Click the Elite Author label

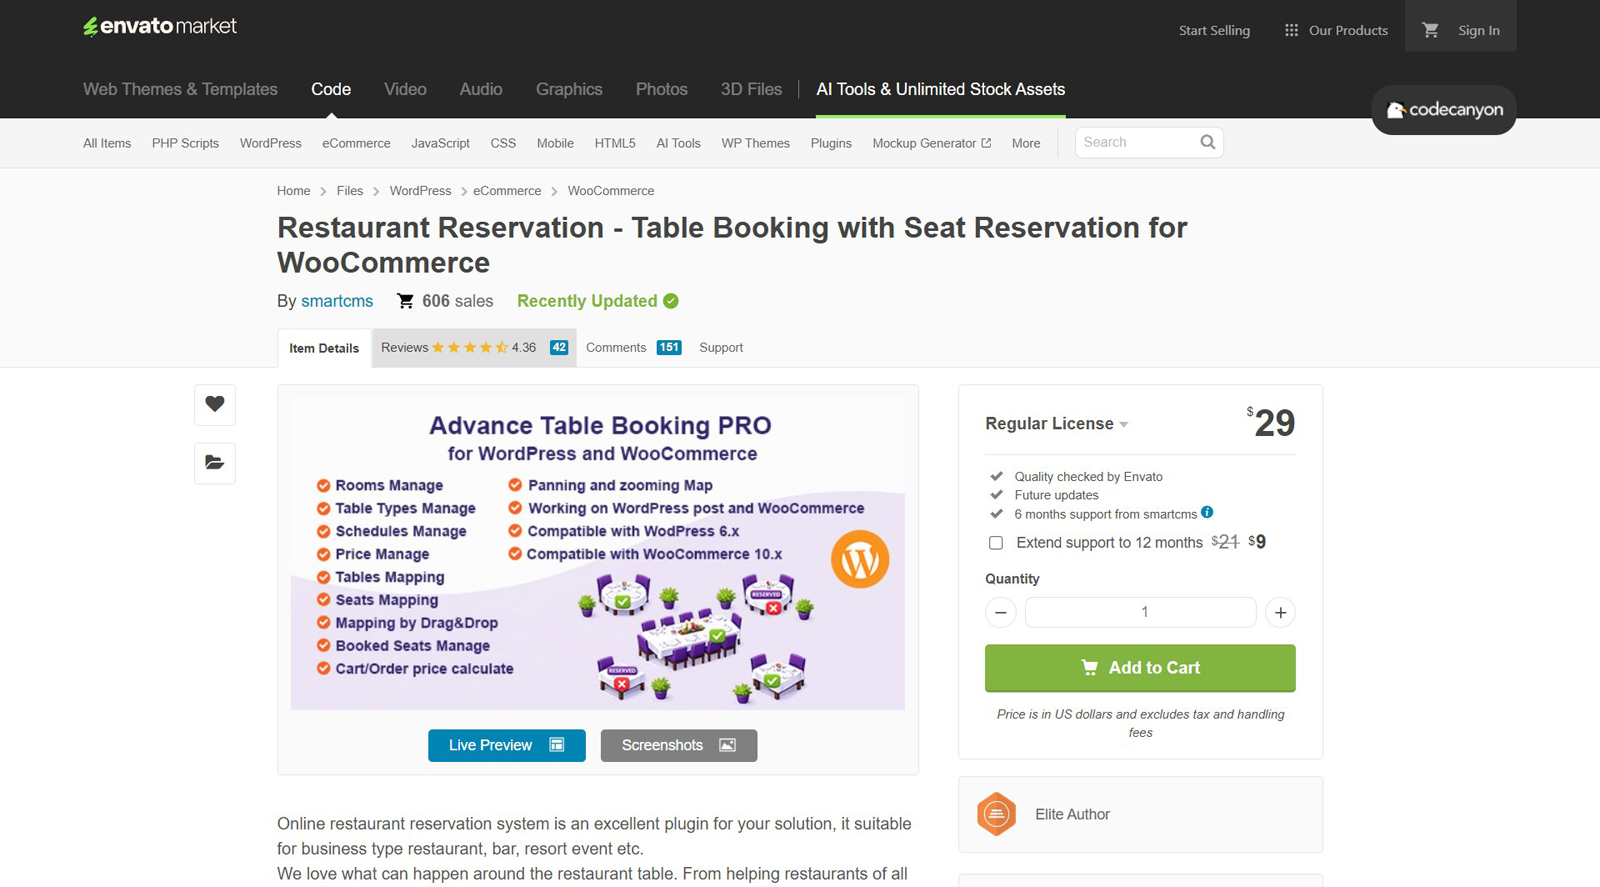(1072, 814)
